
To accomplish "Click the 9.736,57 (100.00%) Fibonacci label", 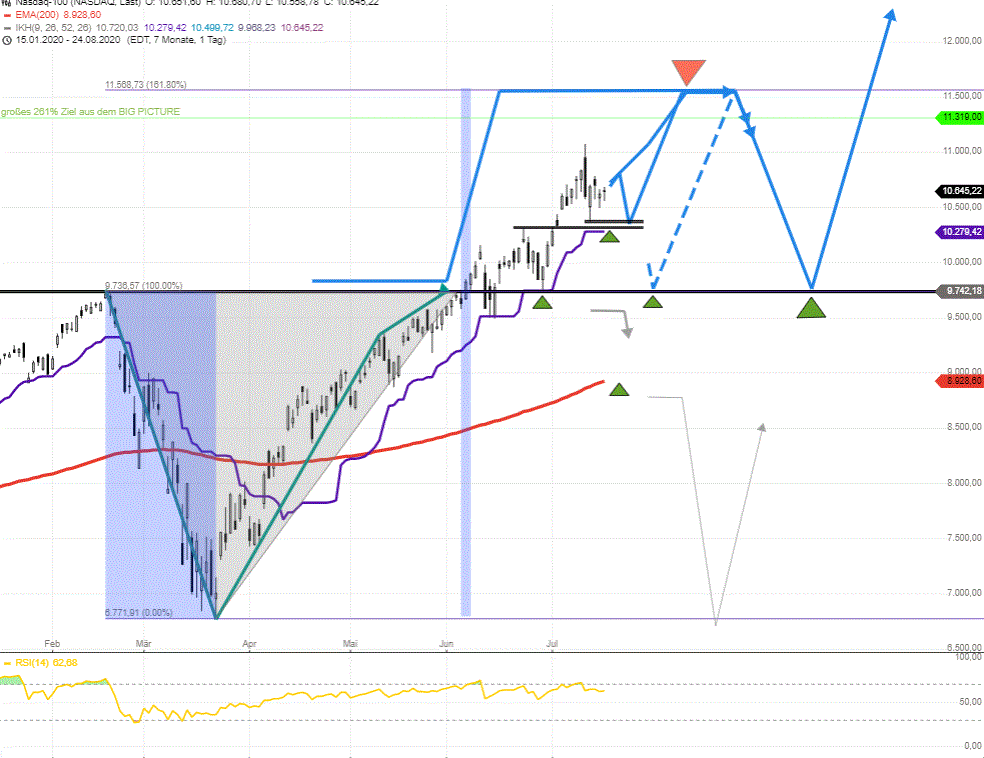I will (144, 286).
